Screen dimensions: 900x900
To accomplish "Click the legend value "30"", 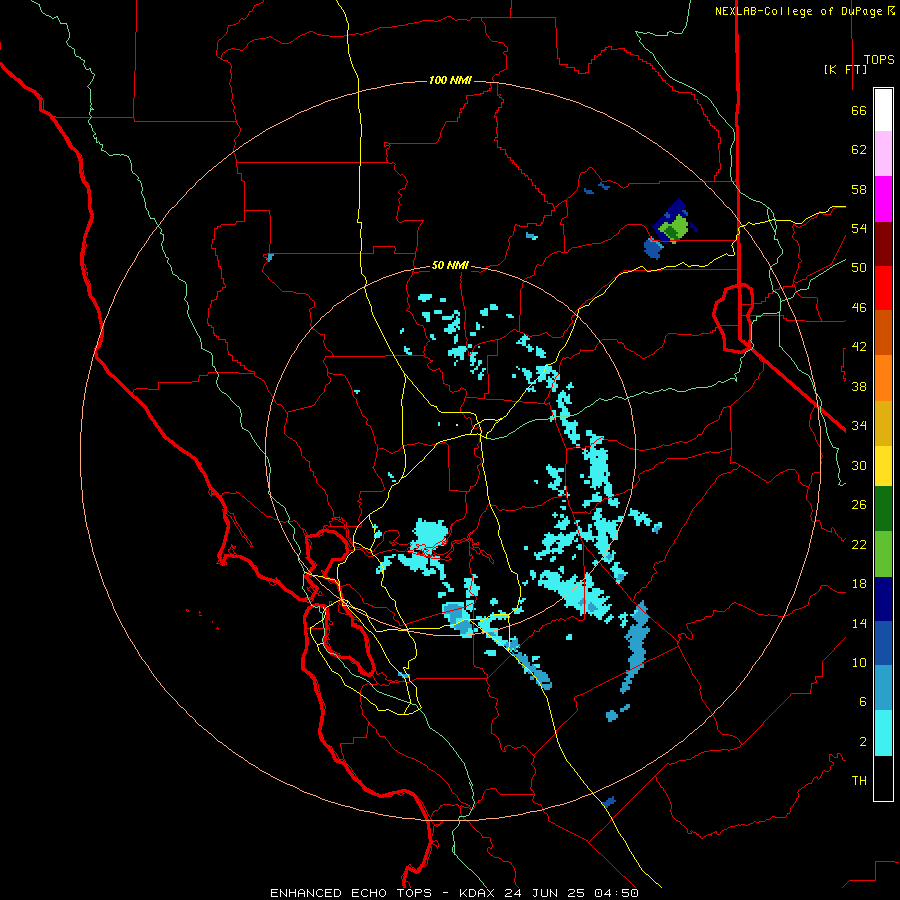I will [x=859, y=465].
